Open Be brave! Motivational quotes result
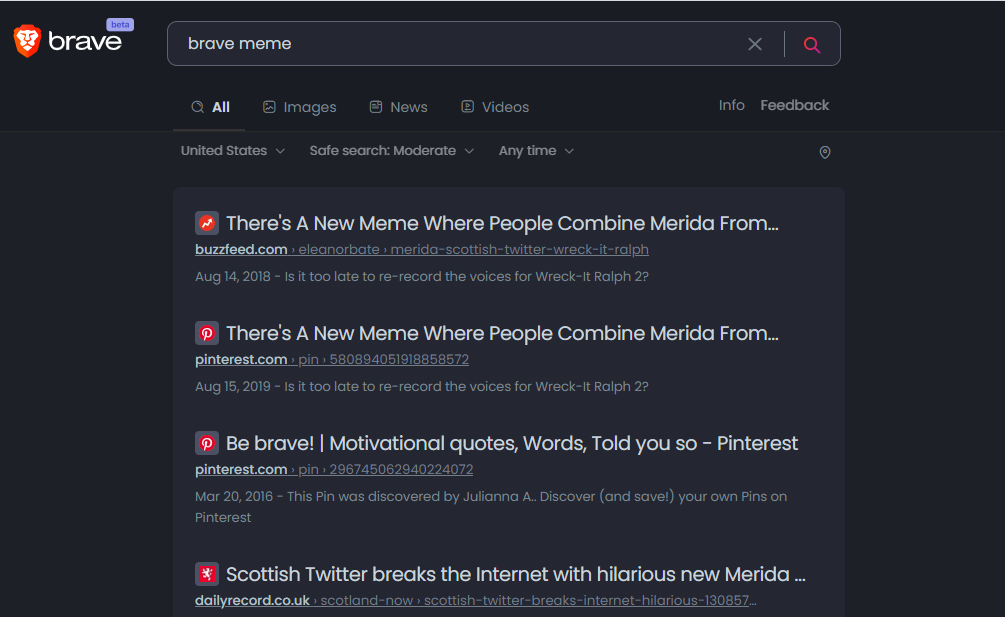The width and height of the screenshot is (1005, 617). 511,443
